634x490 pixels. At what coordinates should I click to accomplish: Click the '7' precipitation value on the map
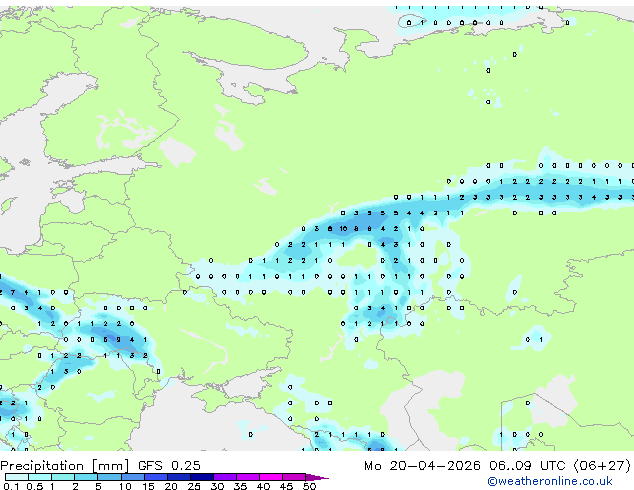tap(13, 292)
